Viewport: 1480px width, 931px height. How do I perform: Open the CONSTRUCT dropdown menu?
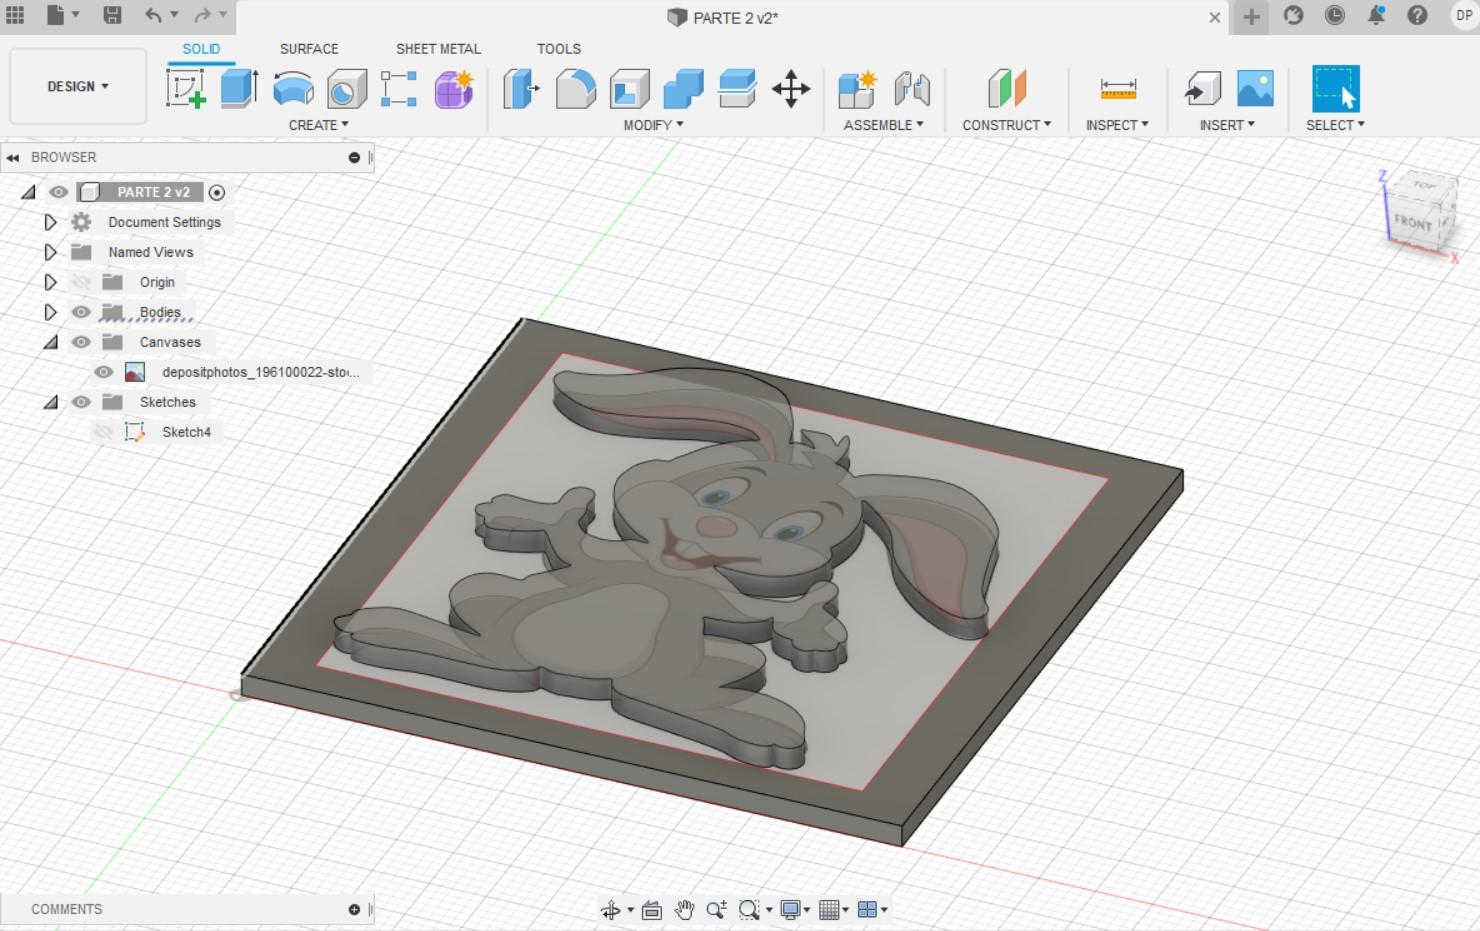pos(1006,125)
